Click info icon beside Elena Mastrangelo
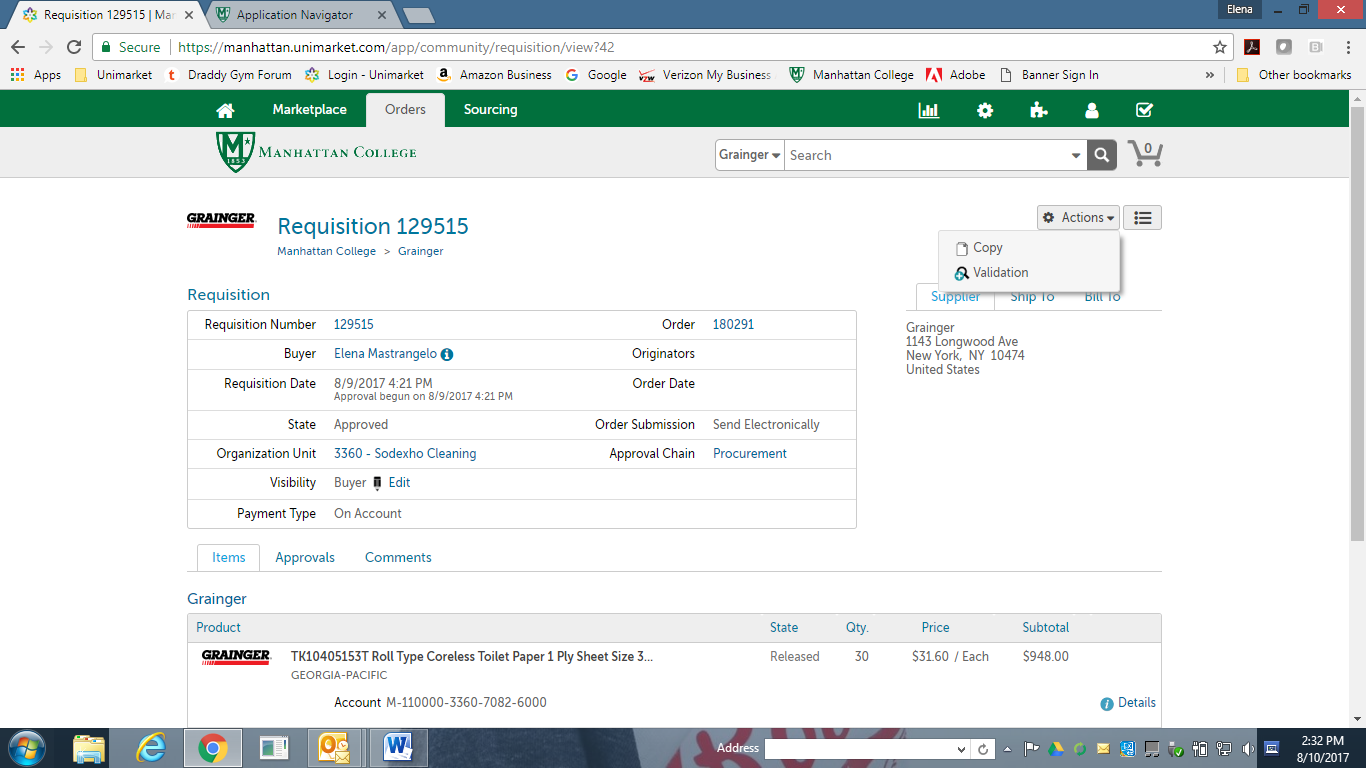The image size is (1366, 768). [447, 354]
